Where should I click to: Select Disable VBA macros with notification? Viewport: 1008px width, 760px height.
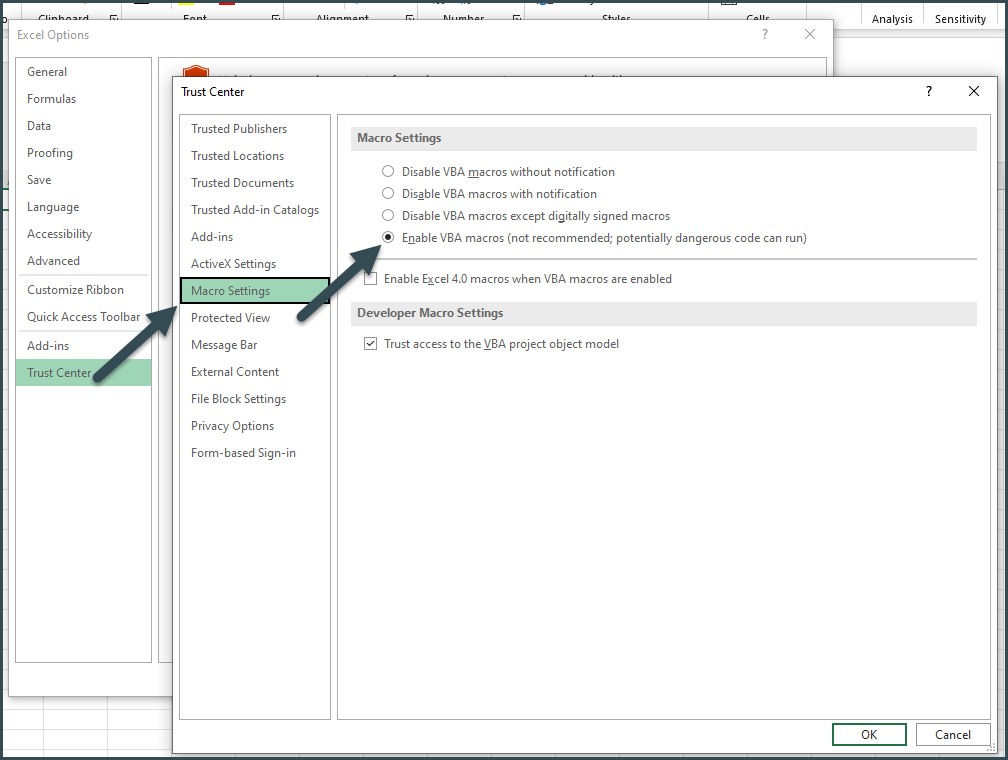[388, 193]
